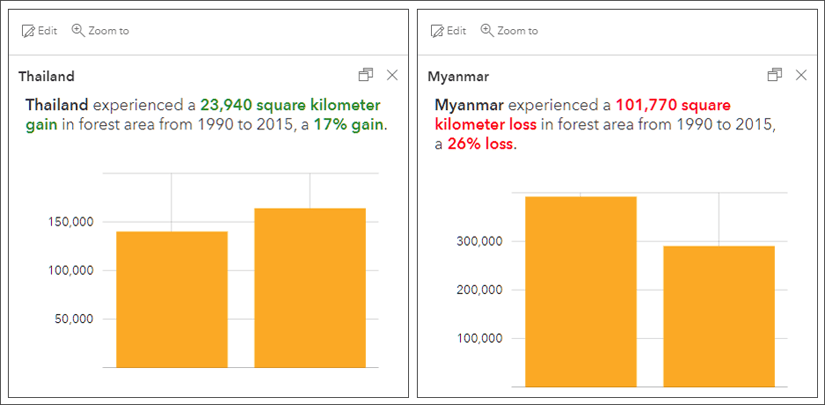
Task: Click the Zoom to magnifier in Thailand popup
Action: click(x=78, y=31)
